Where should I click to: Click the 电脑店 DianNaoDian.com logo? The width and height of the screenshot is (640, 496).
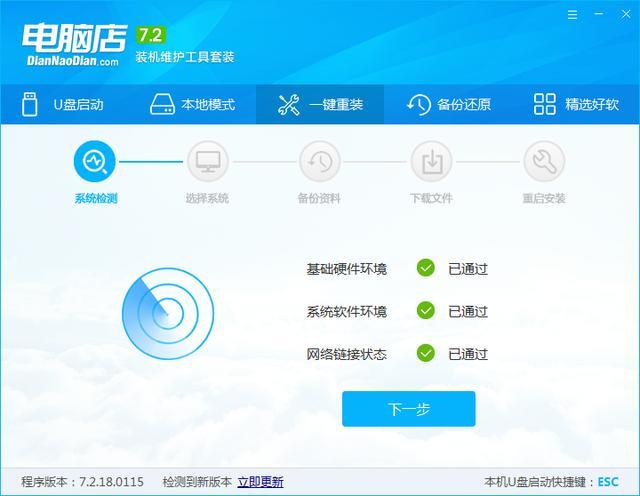(x=74, y=44)
